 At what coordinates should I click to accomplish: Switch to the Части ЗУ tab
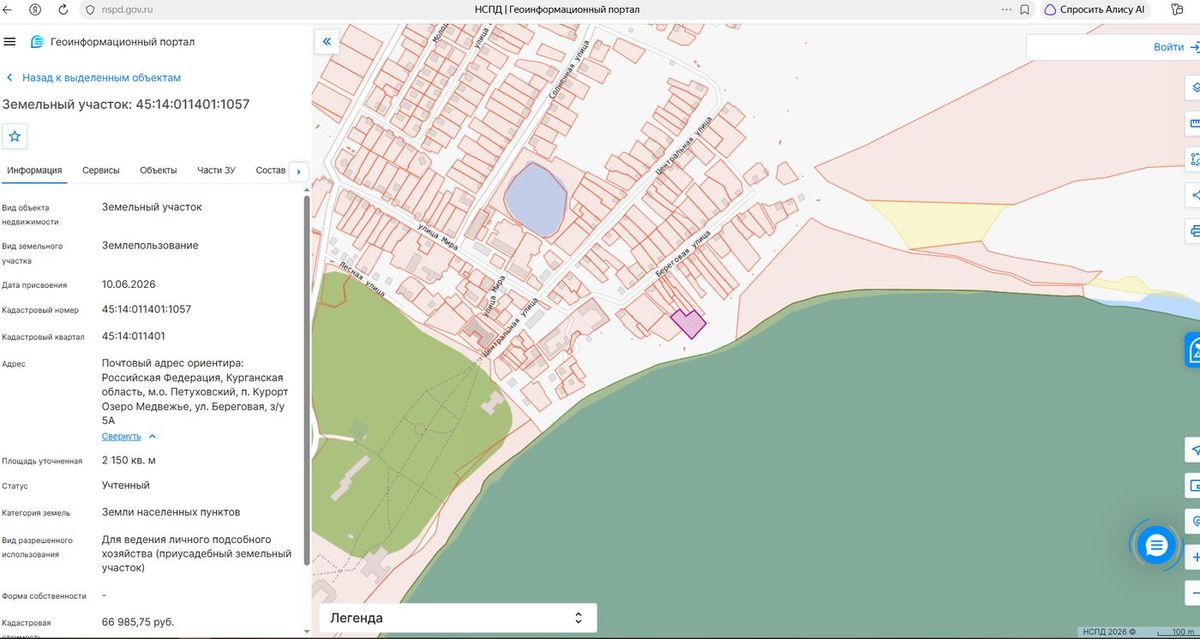216,170
